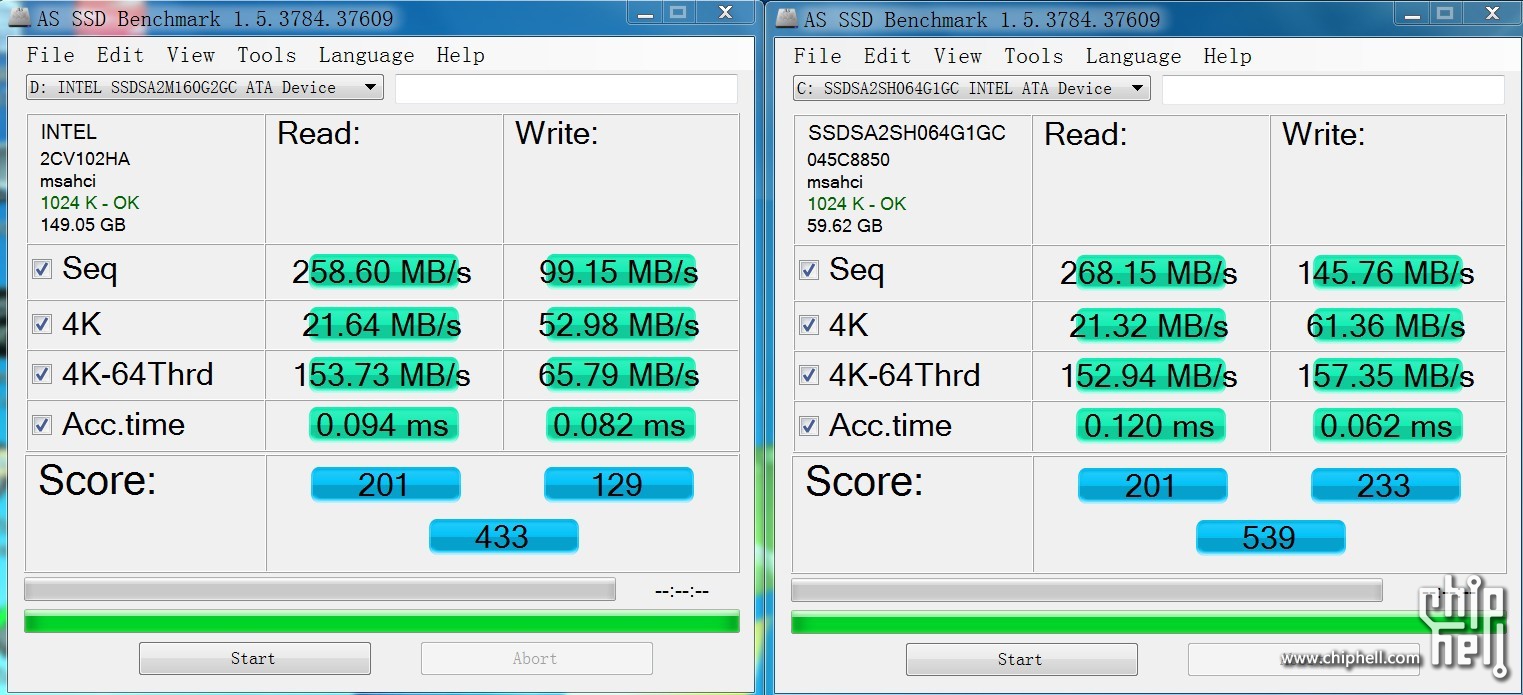Uncheck the 4K test in the D: drive window
Screen dimensions: 1523x695
[x=42, y=324]
